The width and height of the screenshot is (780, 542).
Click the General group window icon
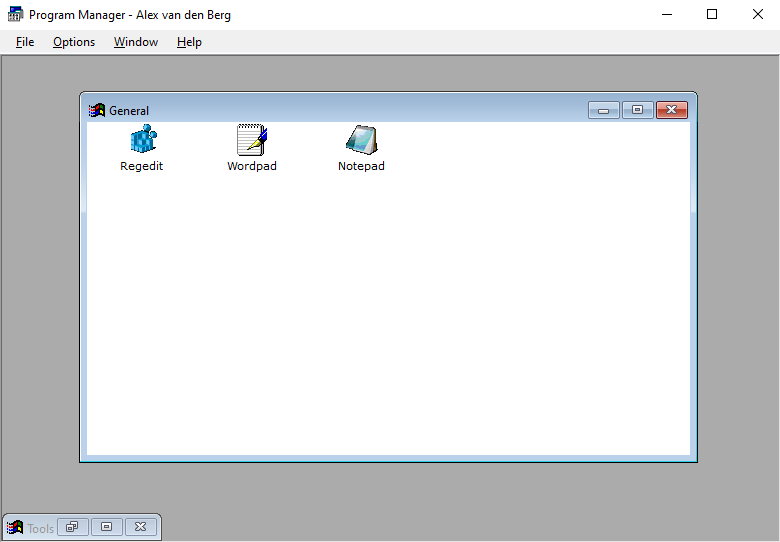(x=97, y=110)
